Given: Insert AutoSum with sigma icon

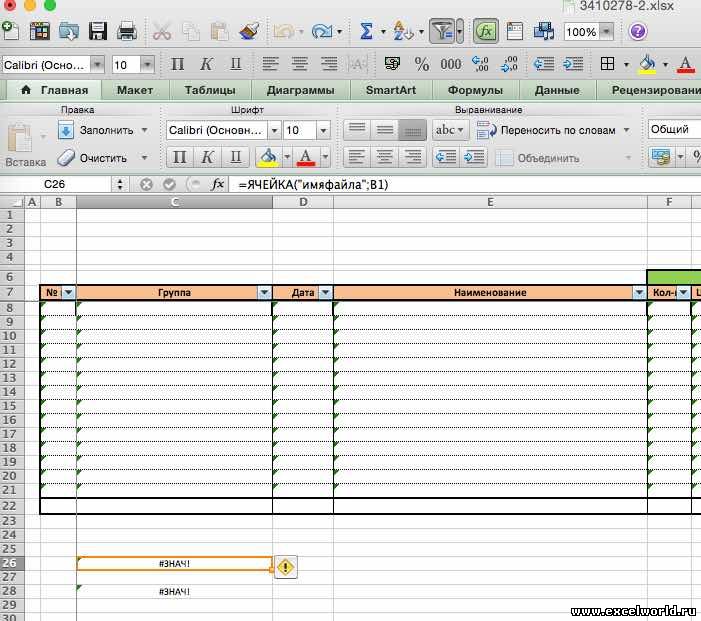Looking at the screenshot, I should coord(366,31).
